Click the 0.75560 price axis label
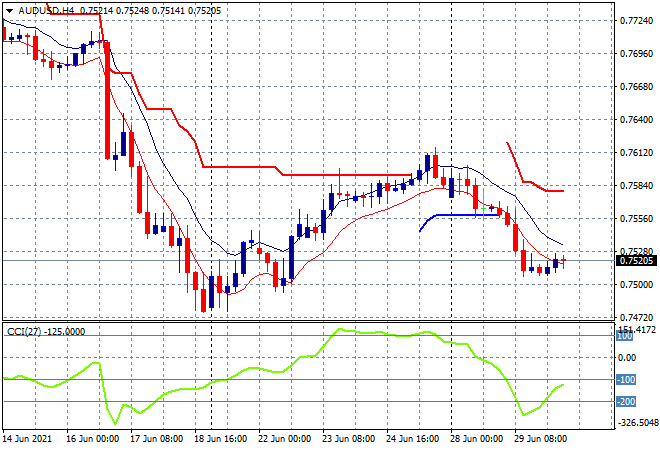 pos(637,218)
